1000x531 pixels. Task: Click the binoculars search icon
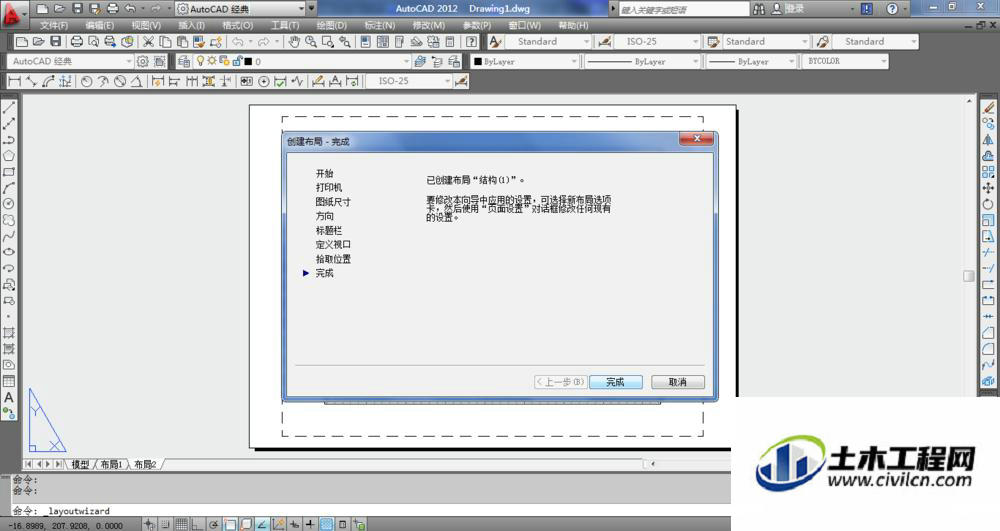coord(759,9)
